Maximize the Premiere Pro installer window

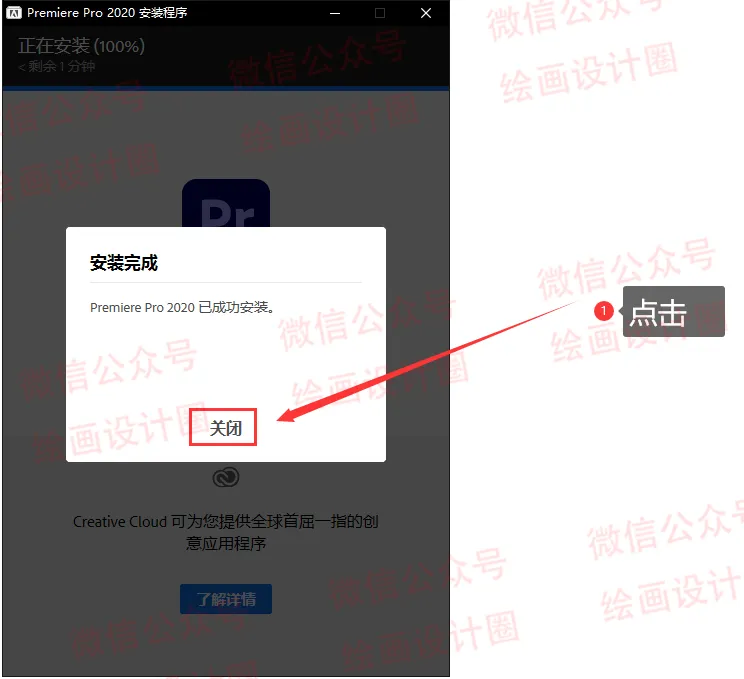pos(380,13)
